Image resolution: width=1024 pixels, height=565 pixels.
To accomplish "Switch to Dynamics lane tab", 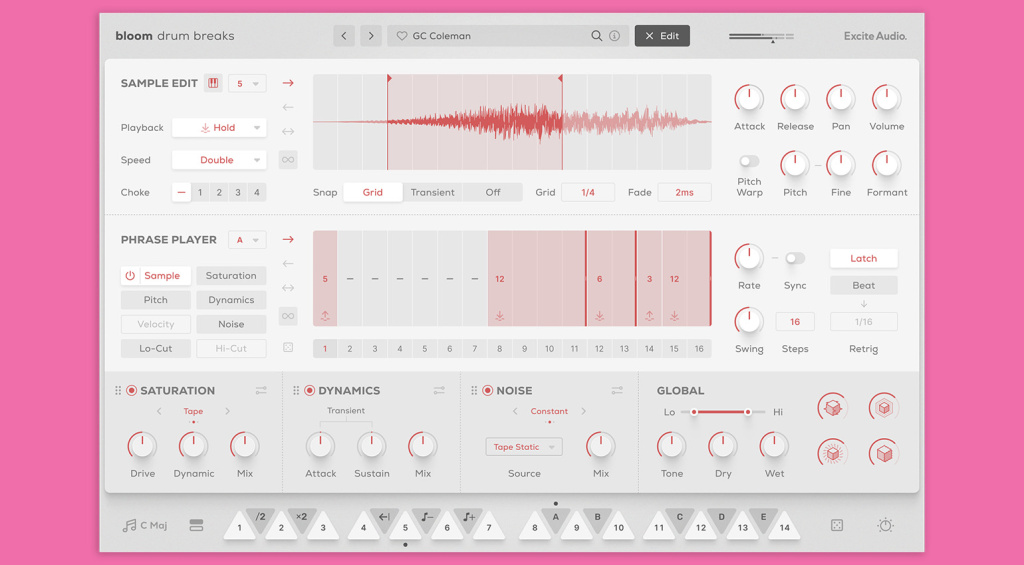I will tap(231, 300).
